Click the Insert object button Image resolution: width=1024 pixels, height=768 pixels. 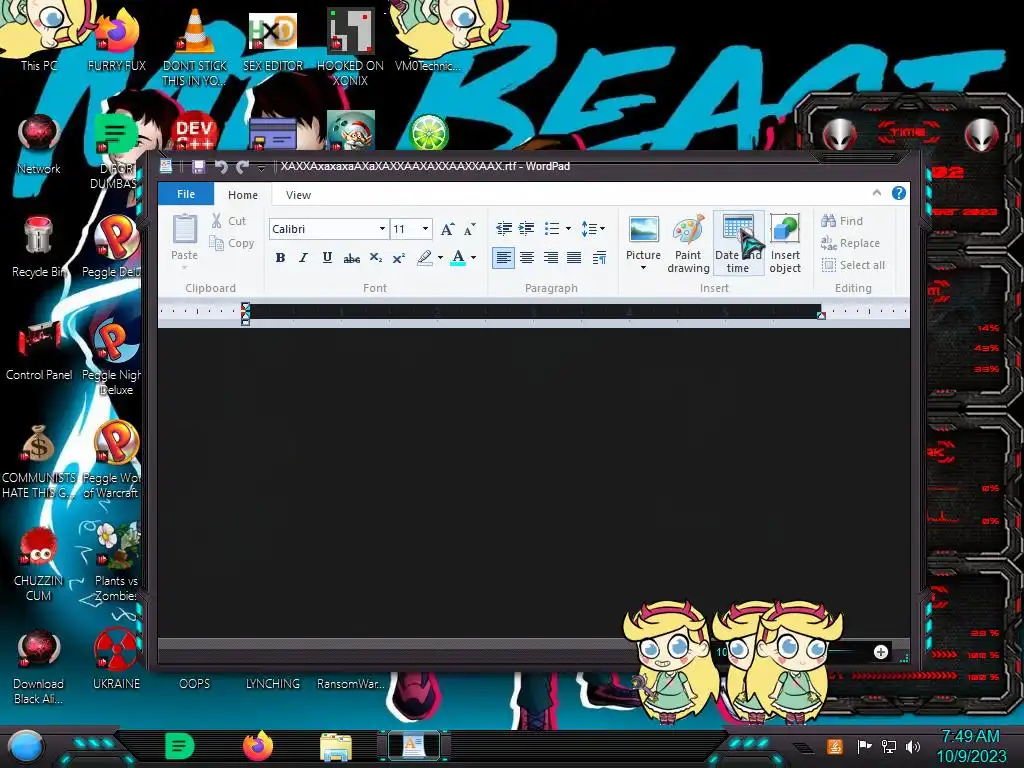point(785,244)
